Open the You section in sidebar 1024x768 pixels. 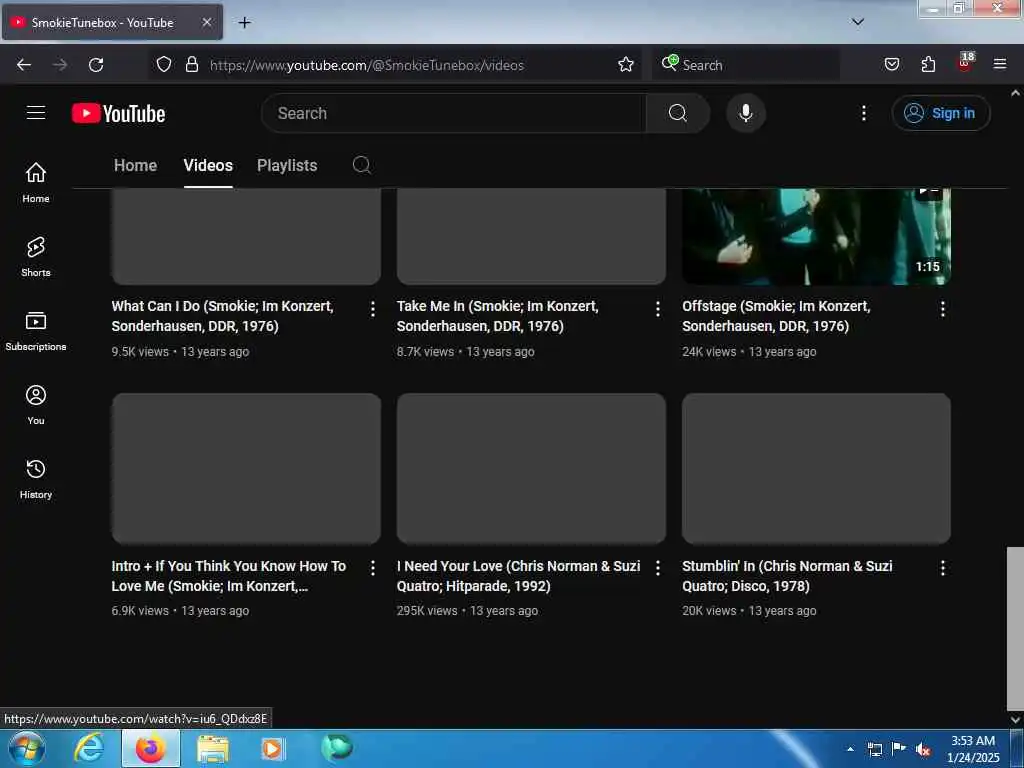36,405
